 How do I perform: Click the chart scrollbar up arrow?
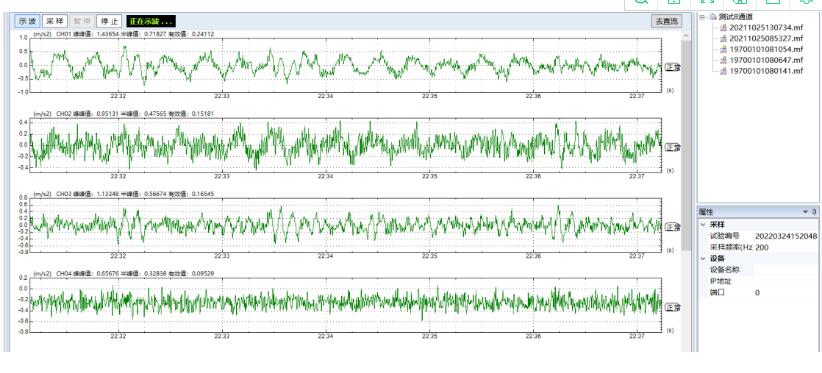click(x=685, y=36)
